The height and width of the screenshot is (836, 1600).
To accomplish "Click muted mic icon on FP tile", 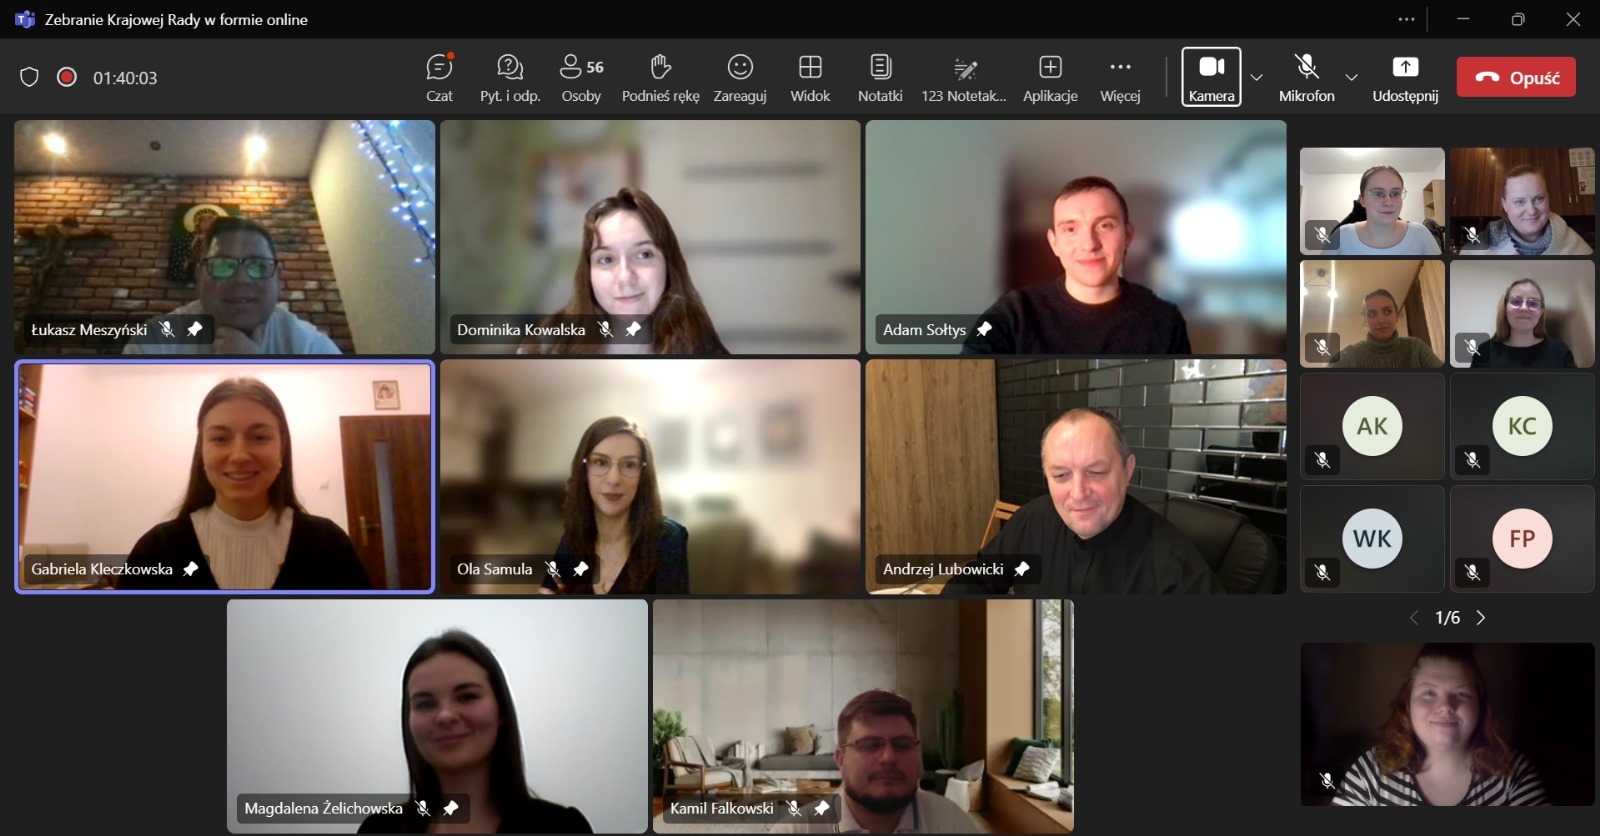I will (1472, 572).
